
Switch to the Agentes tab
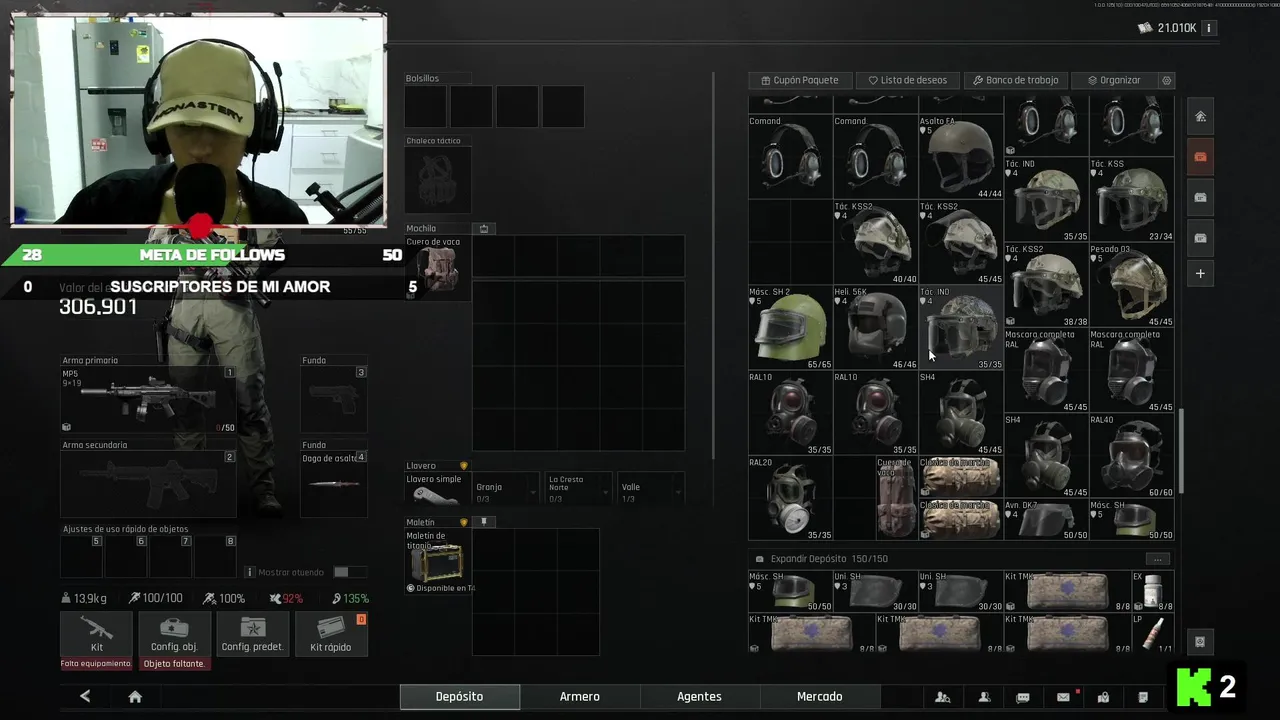[700, 697]
